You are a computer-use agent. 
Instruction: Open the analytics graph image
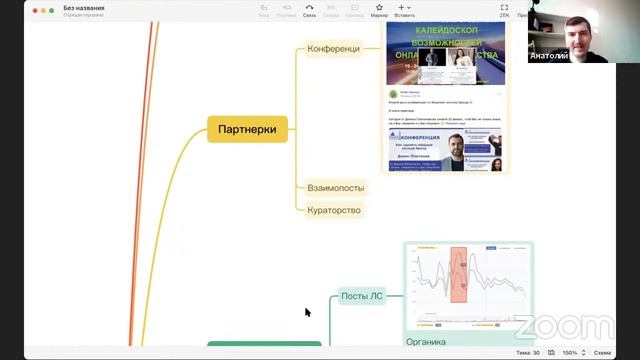(x=469, y=286)
